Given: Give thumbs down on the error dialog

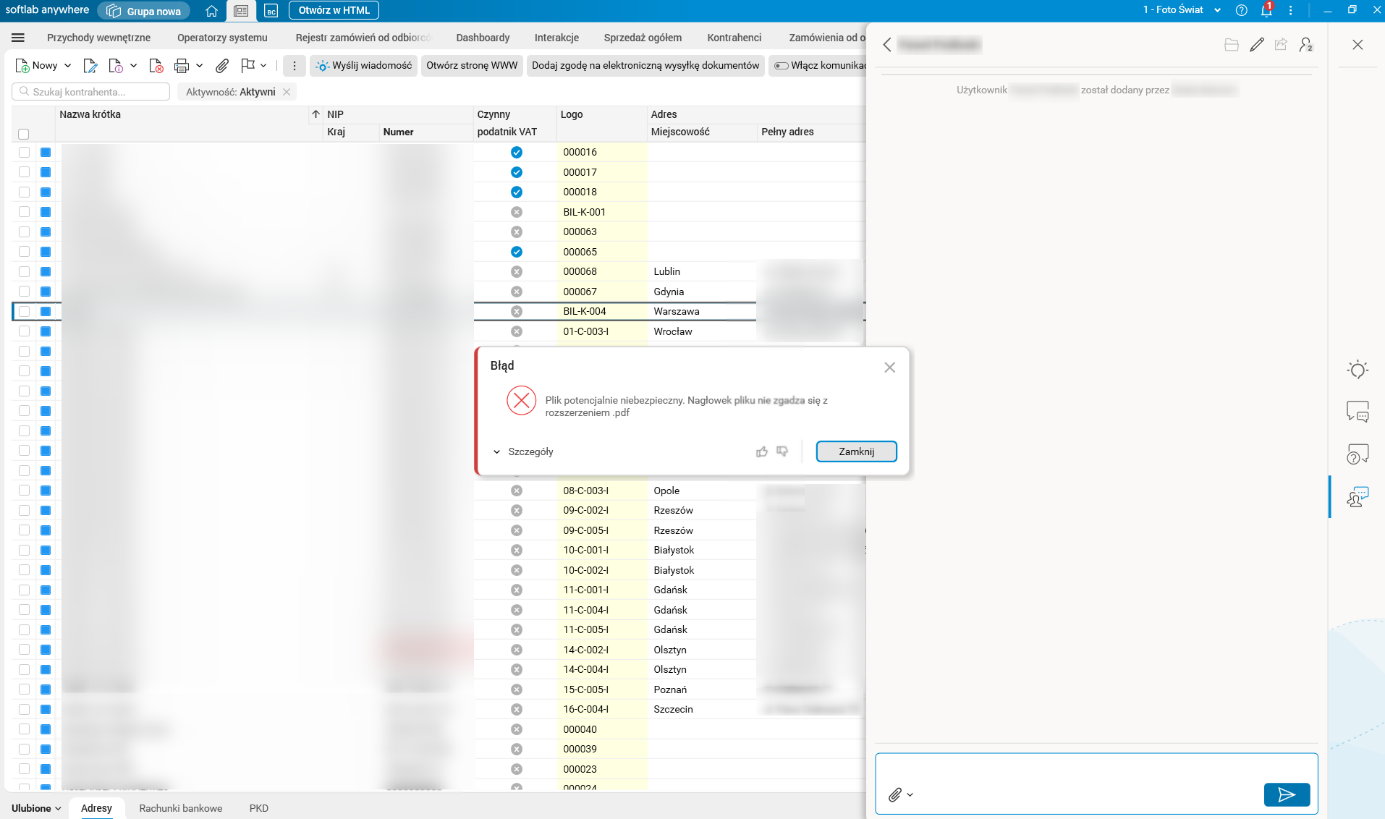Looking at the screenshot, I should tap(782, 452).
